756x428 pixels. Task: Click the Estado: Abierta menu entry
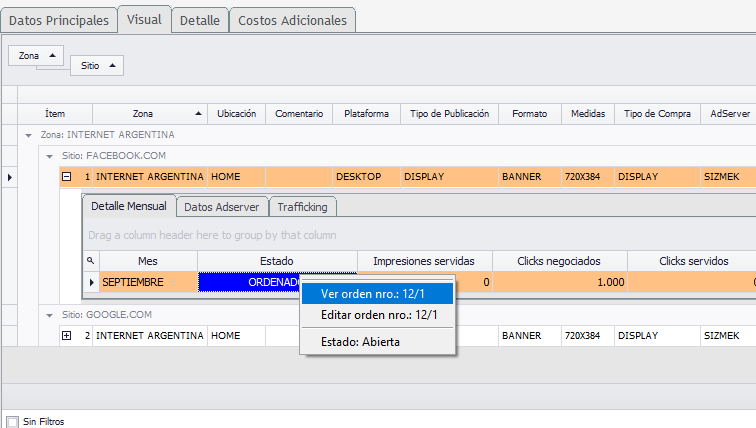360,341
